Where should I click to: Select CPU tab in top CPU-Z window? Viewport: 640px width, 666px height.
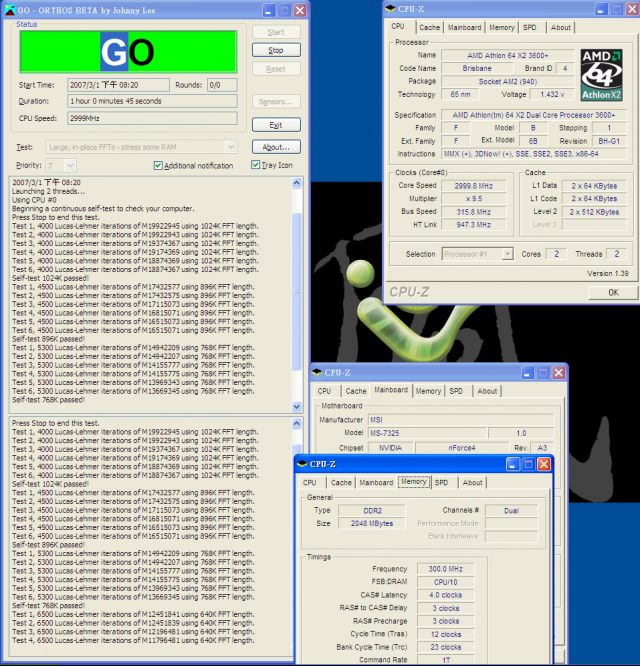(398, 26)
